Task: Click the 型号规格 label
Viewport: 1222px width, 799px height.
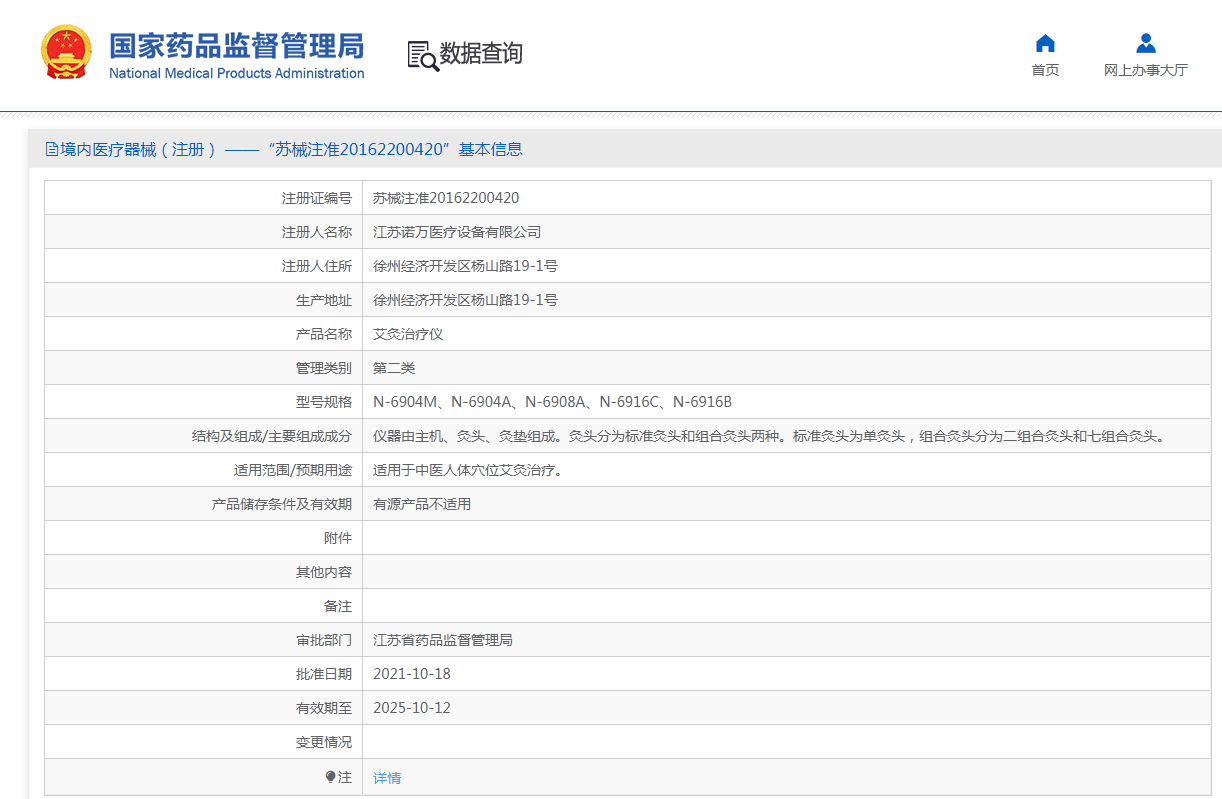Action: (324, 402)
